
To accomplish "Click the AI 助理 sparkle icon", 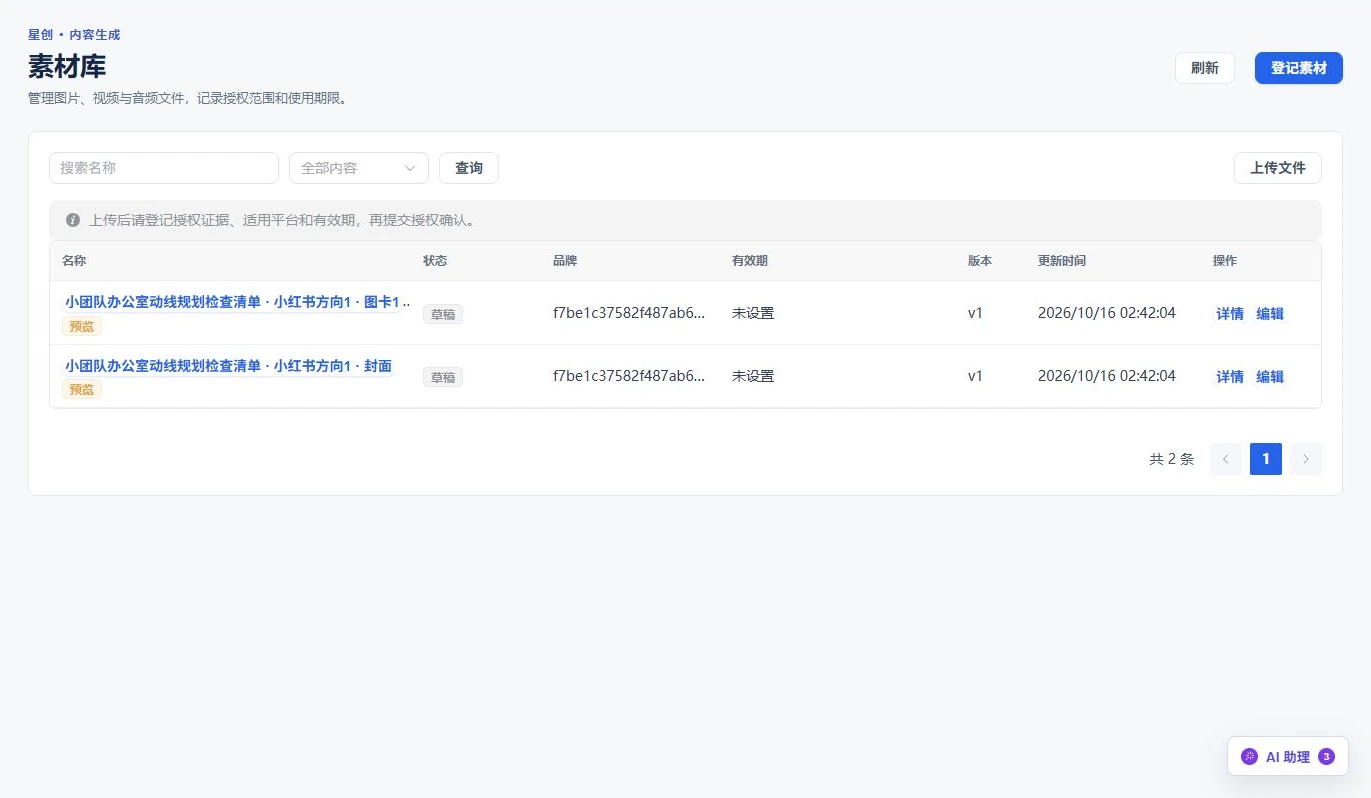I will (x=1249, y=757).
